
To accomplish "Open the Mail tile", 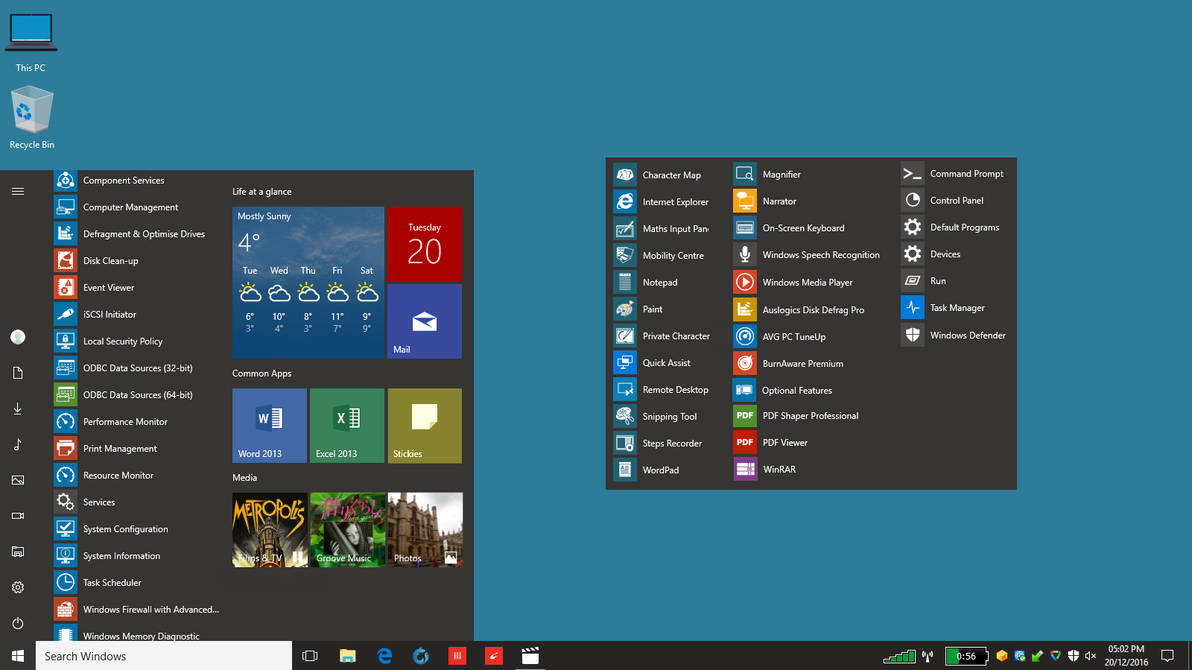I will (424, 321).
